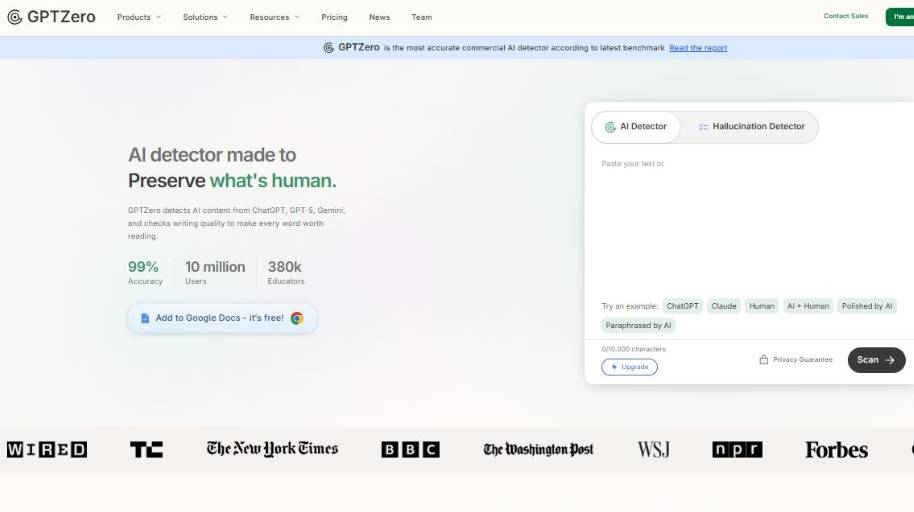Follow the Read the report link
914x512 pixels.
pyautogui.click(x=698, y=48)
